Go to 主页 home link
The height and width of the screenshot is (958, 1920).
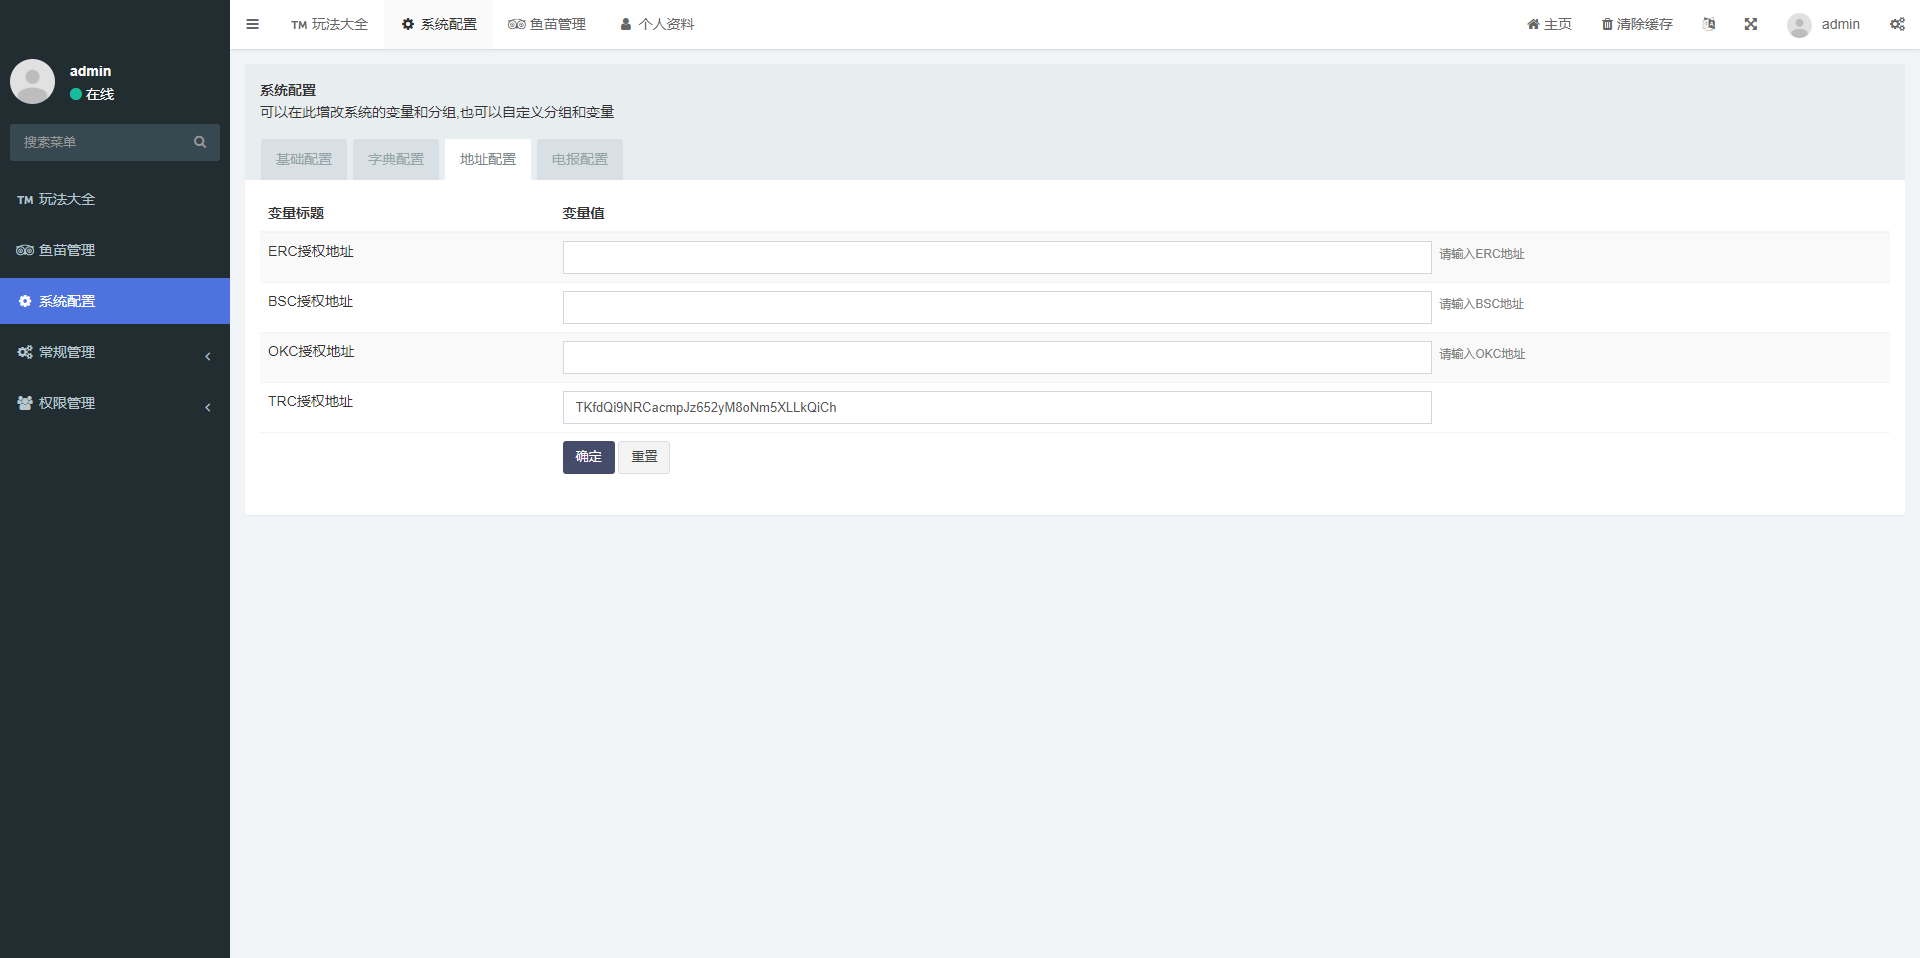pyautogui.click(x=1549, y=24)
